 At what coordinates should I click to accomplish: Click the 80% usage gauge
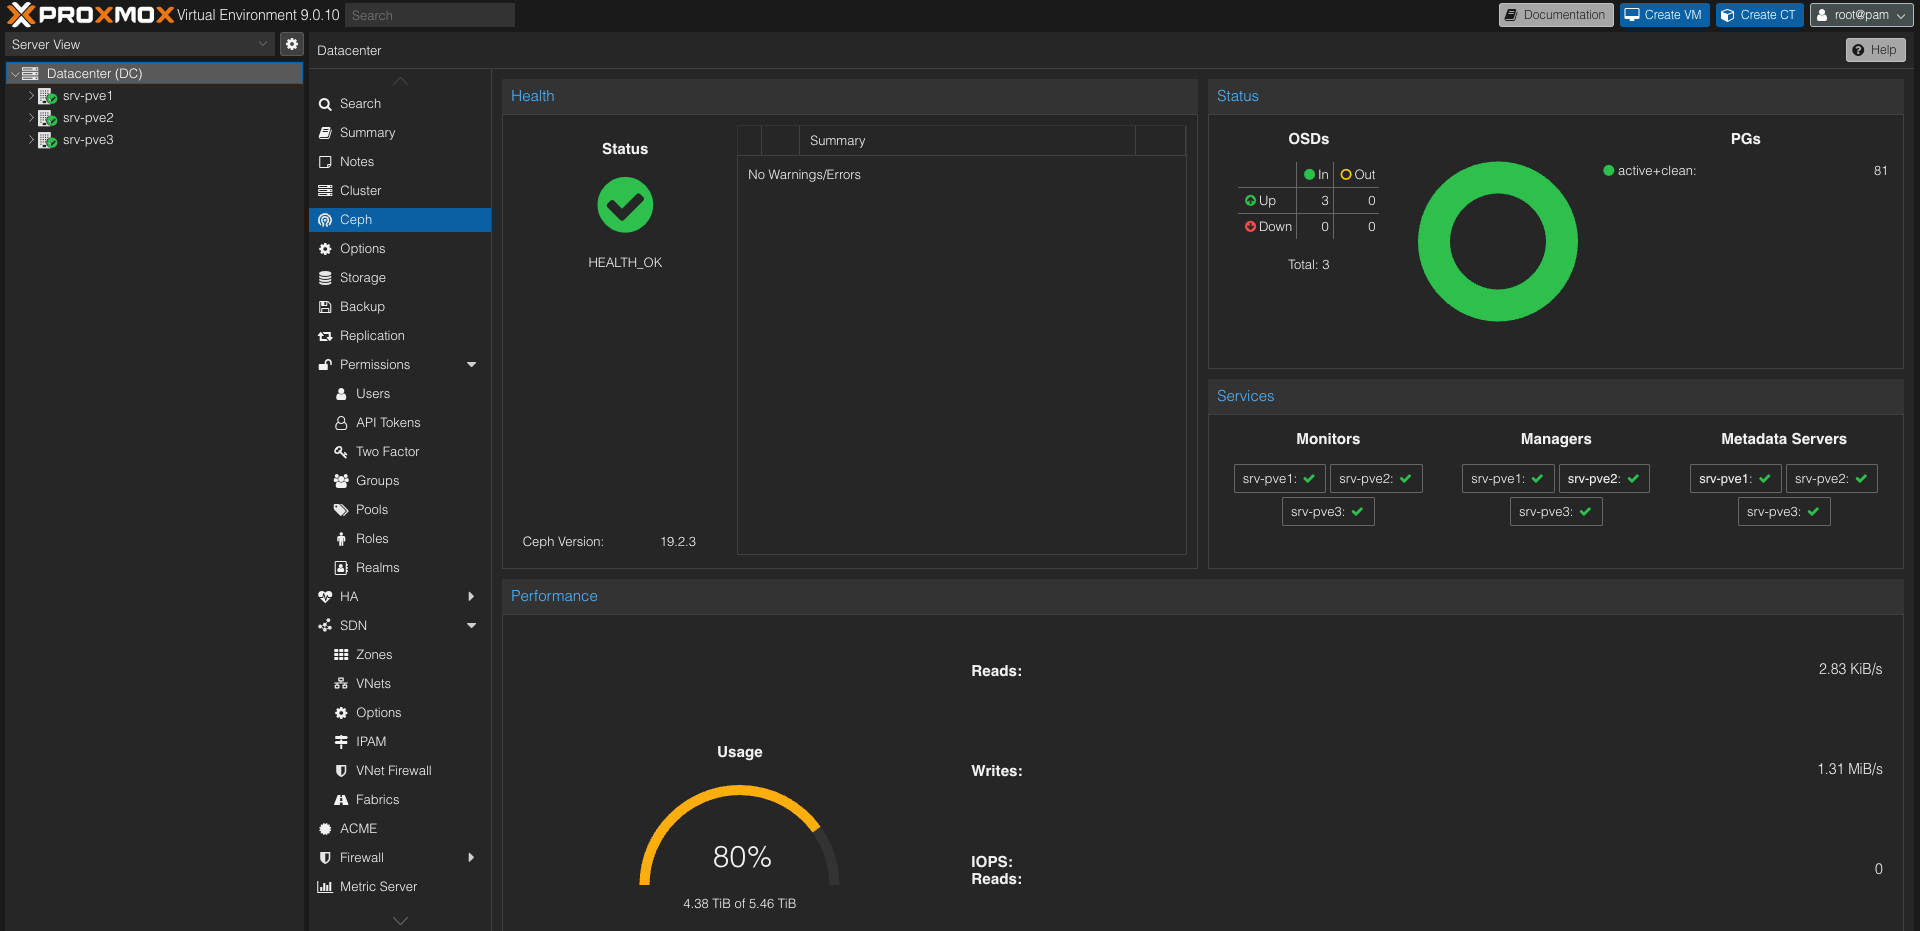[x=739, y=857]
